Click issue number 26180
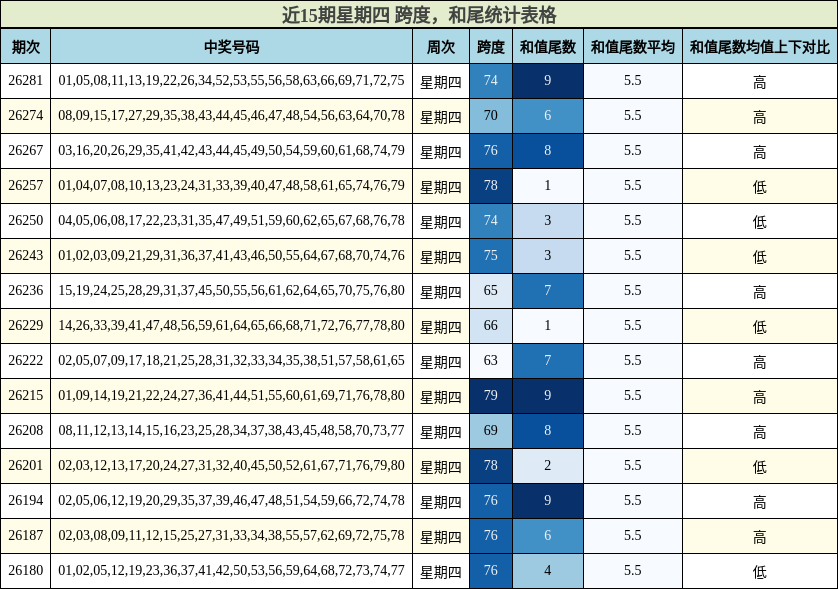Viewport: 838px width, 589px height. 26,571
